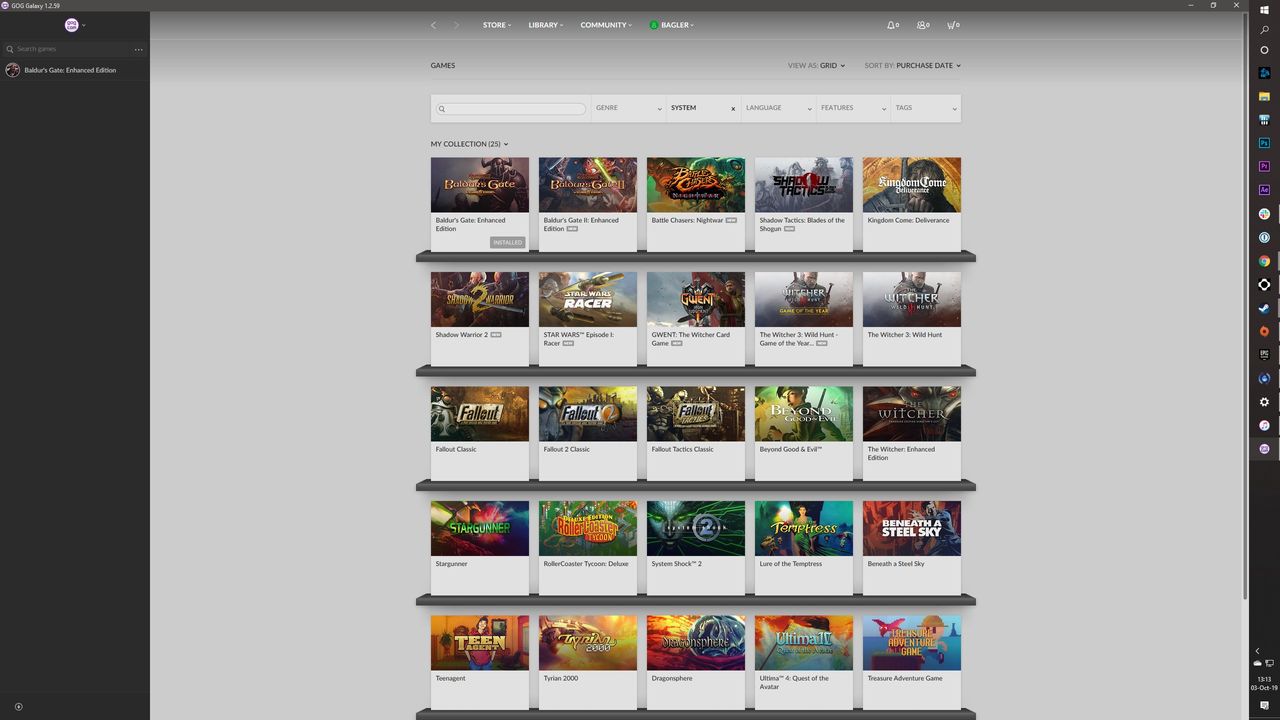
Task: Click the GOG logo in the sidebar
Action: (x=71, y=25)
